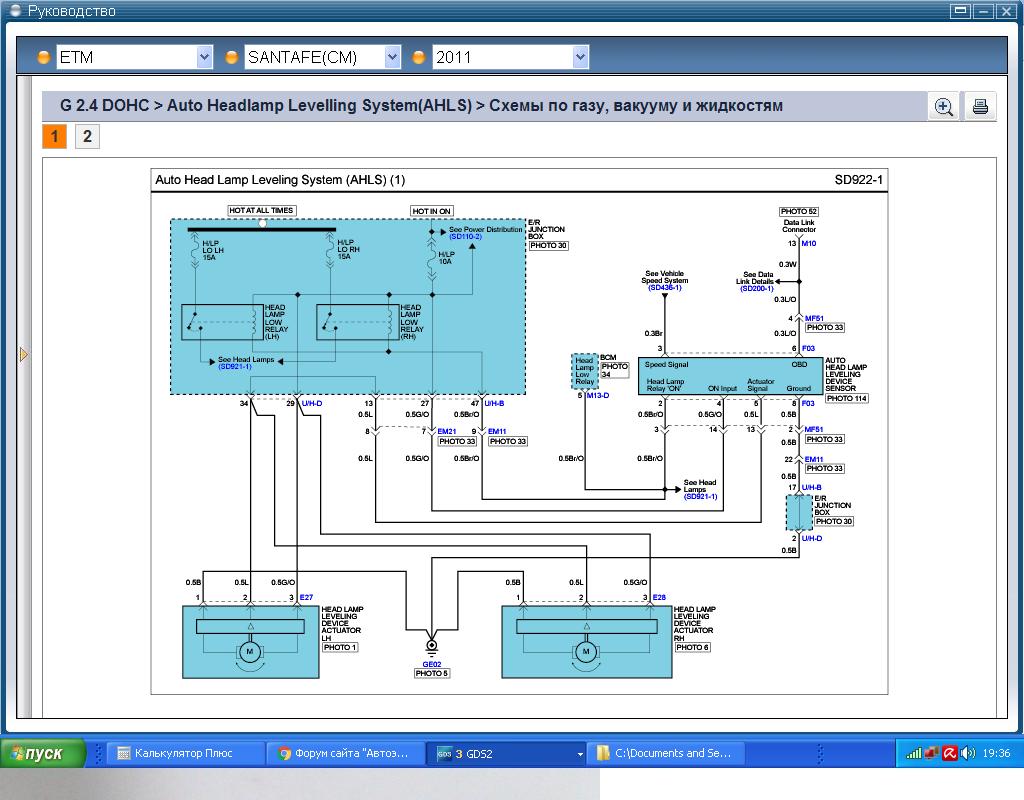Open the SD110-2 power distribution link
1024x800 pixels.
point(465,236)
